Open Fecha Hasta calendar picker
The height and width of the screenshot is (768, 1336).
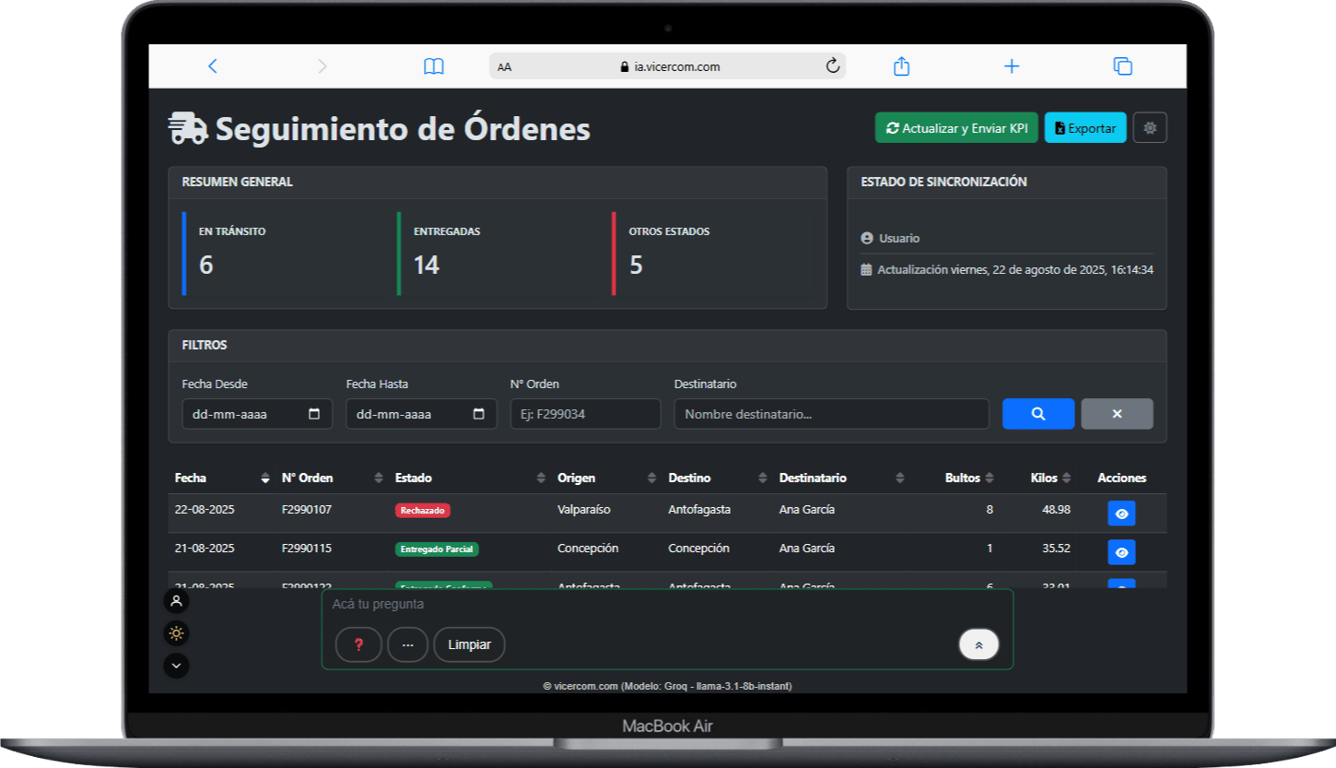478,414
